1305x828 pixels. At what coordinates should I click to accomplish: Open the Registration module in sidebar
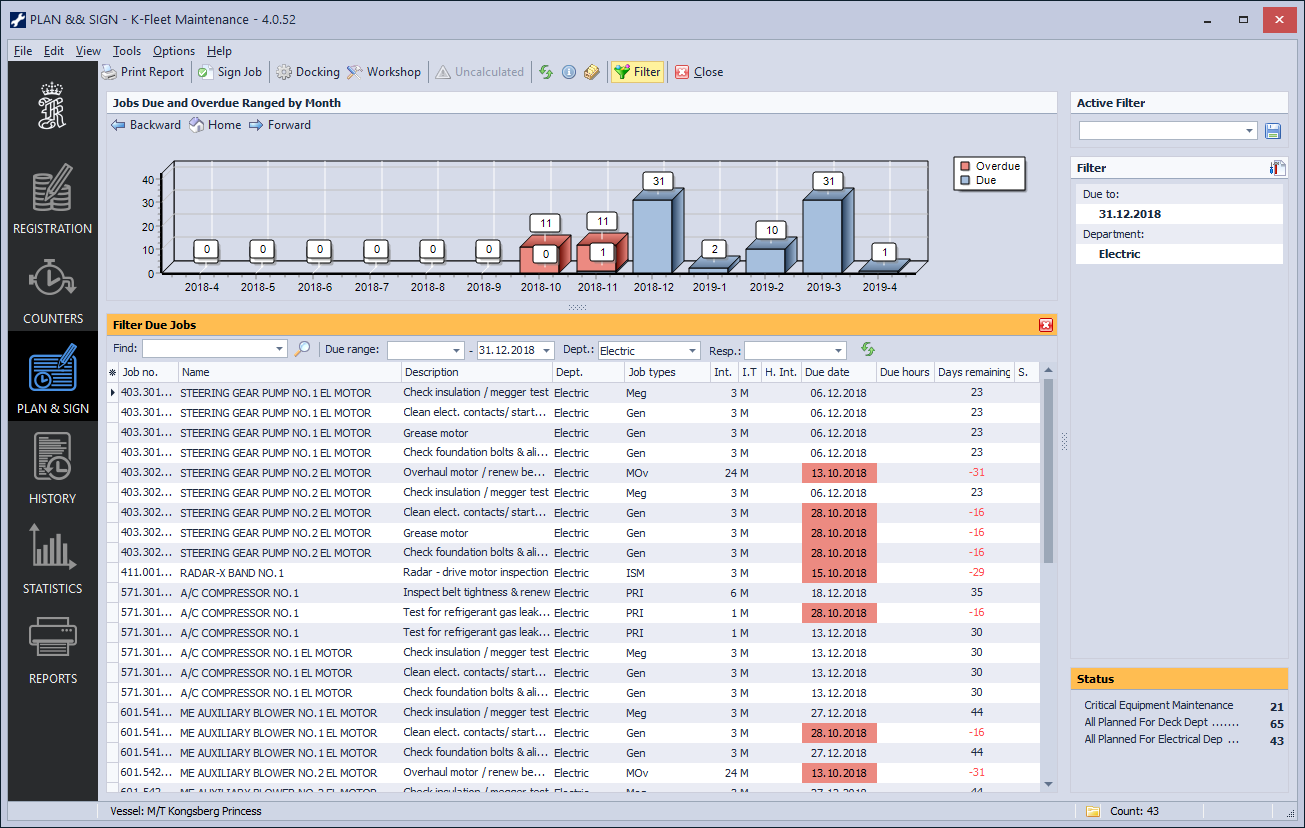52,201
